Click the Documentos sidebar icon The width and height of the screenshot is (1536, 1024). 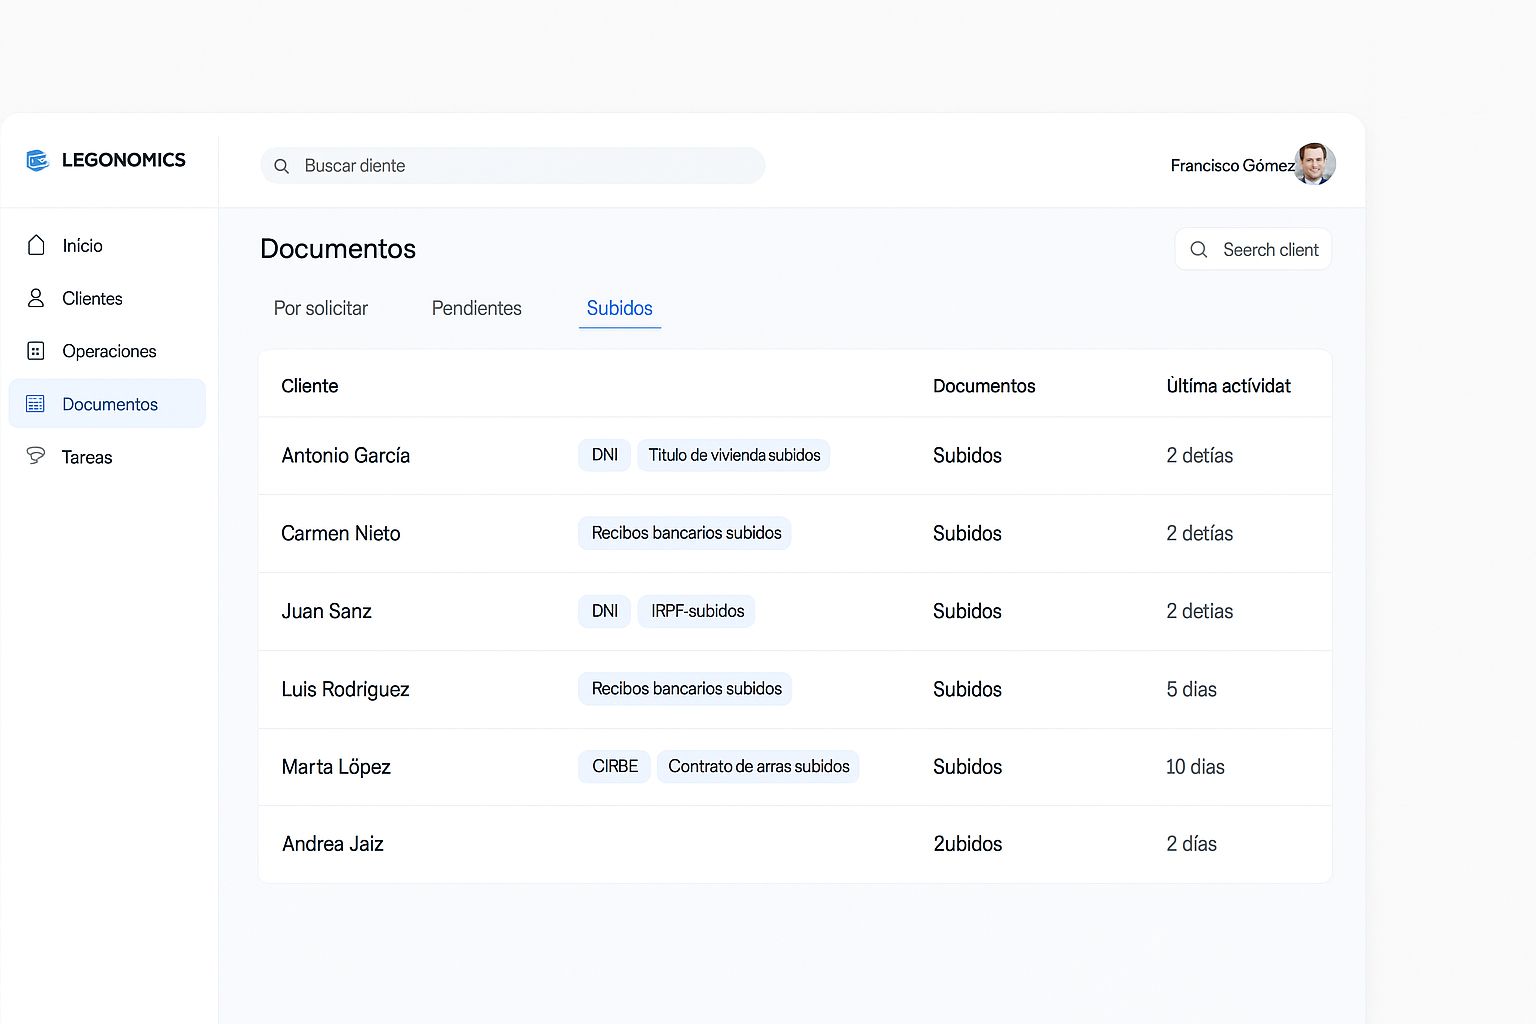36,404
